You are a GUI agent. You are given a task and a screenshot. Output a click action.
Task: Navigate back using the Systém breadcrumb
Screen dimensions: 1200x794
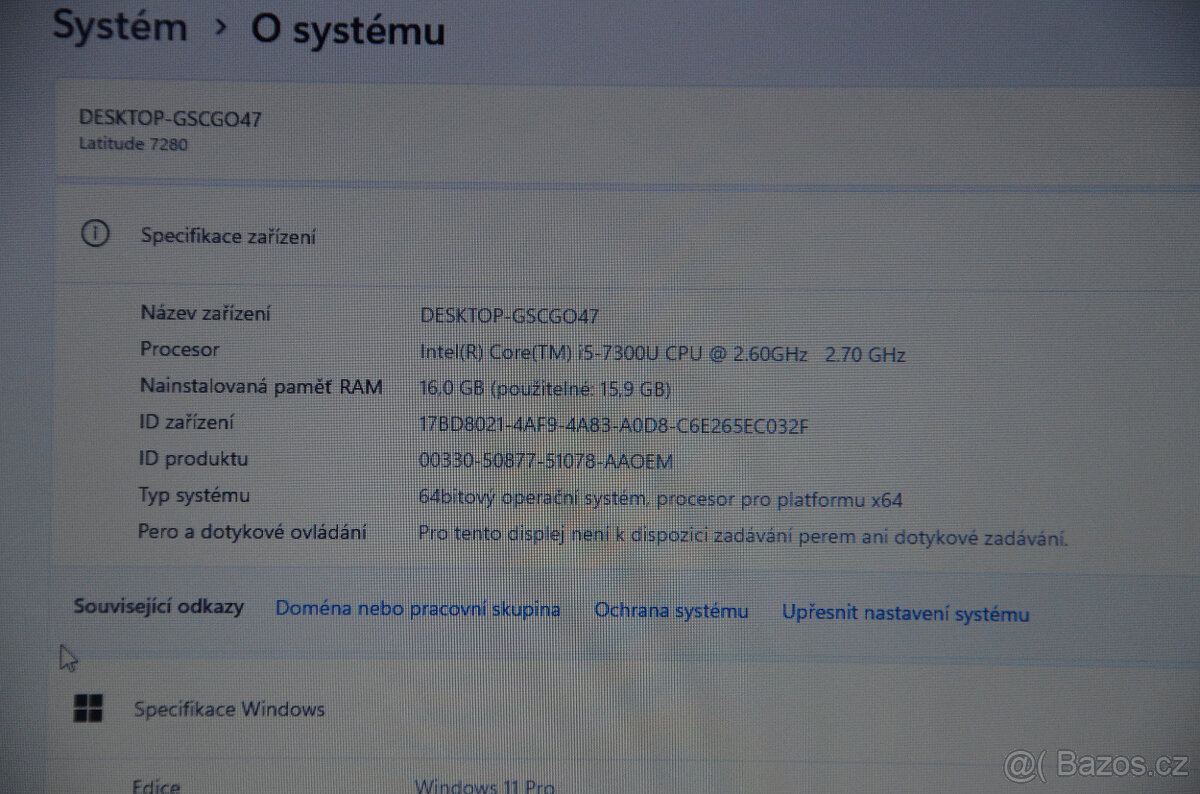click(x=119, y=27)
